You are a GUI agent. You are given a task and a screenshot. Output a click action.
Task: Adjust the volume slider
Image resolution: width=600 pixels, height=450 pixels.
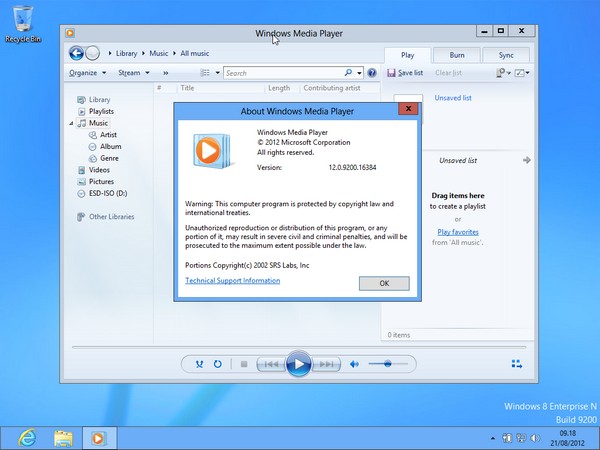(388, 364)
